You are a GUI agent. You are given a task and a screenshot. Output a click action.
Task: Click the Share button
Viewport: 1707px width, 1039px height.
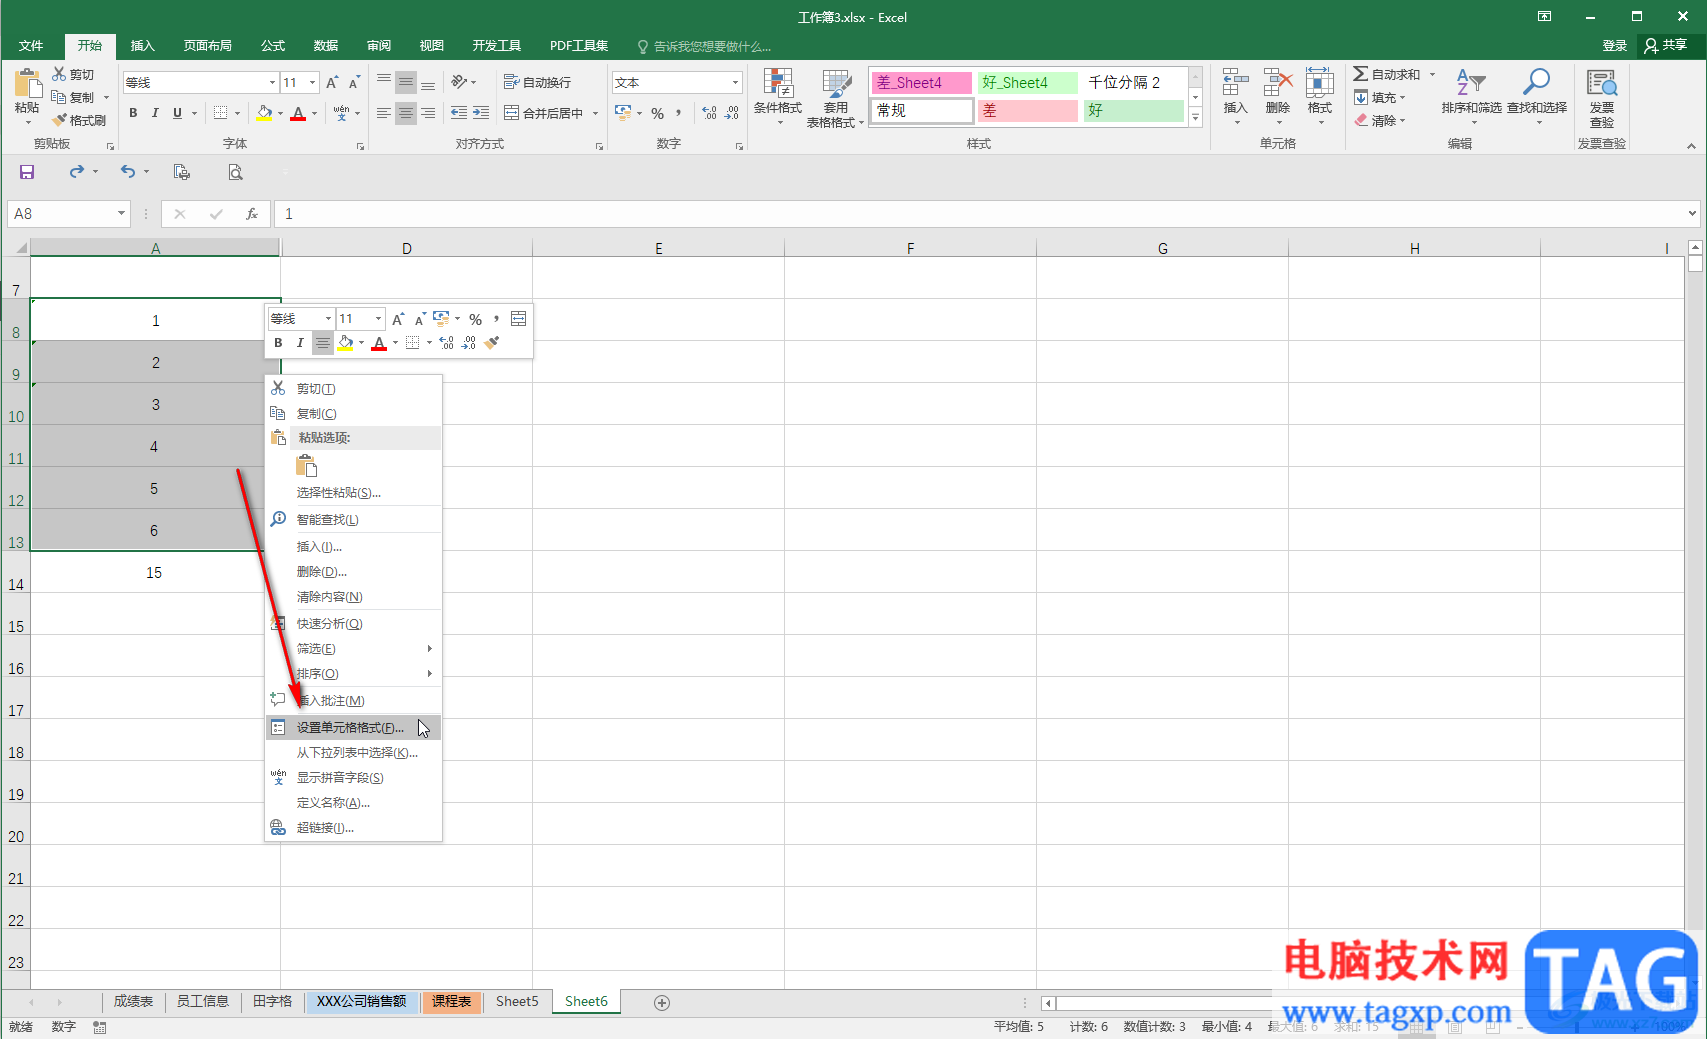coord(1666,45)
